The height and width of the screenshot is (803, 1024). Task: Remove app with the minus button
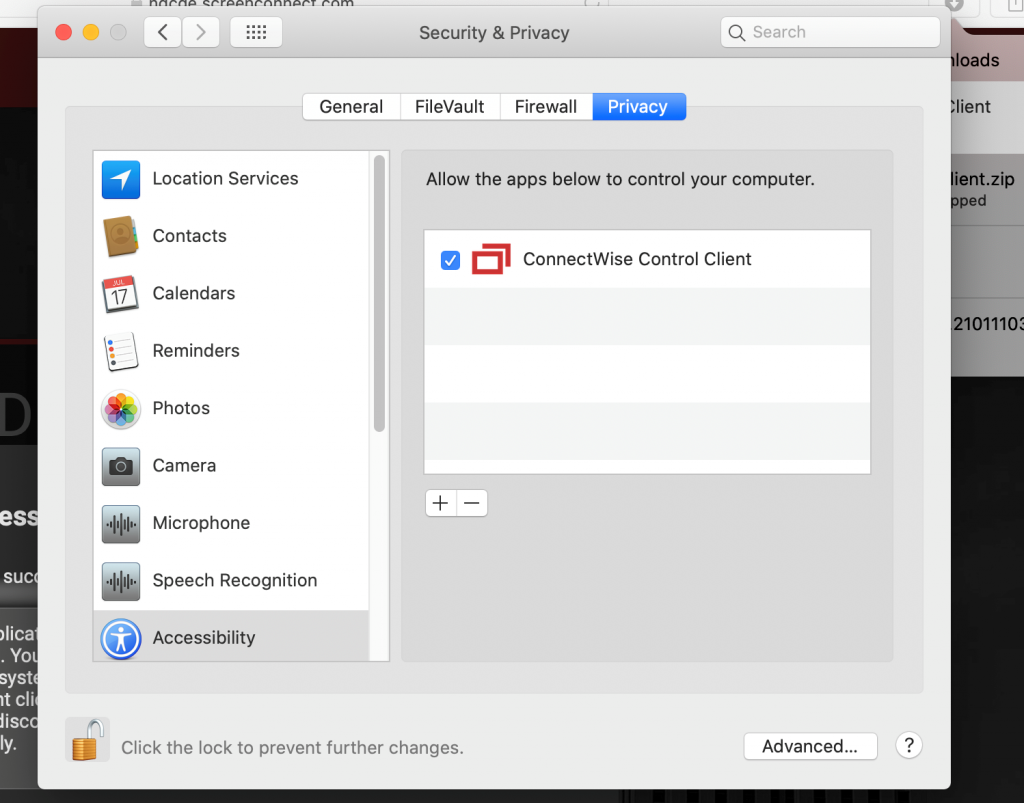[472, 503]
